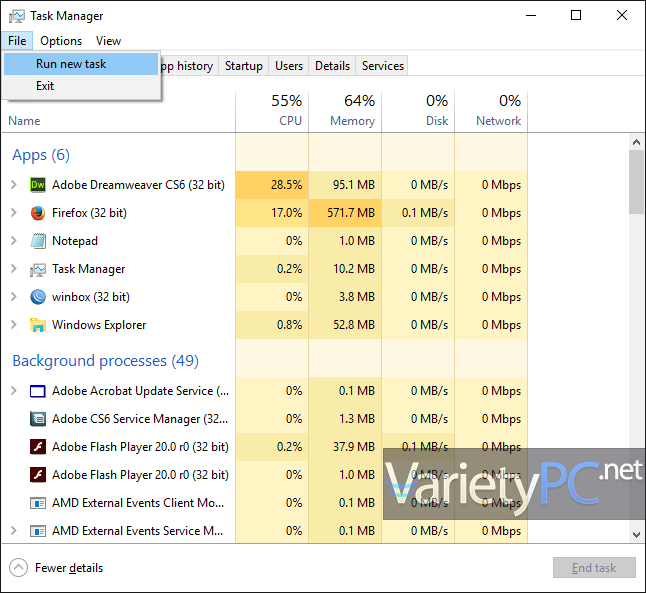Click the Adobe CS6 Service Manager icon
Viewport: 646px width, 593px height.
pyautogui.click(x=38, y=419)
